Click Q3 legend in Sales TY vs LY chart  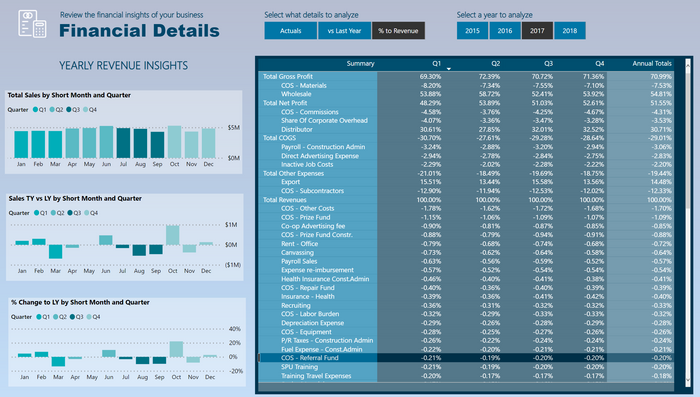(74, 213)
